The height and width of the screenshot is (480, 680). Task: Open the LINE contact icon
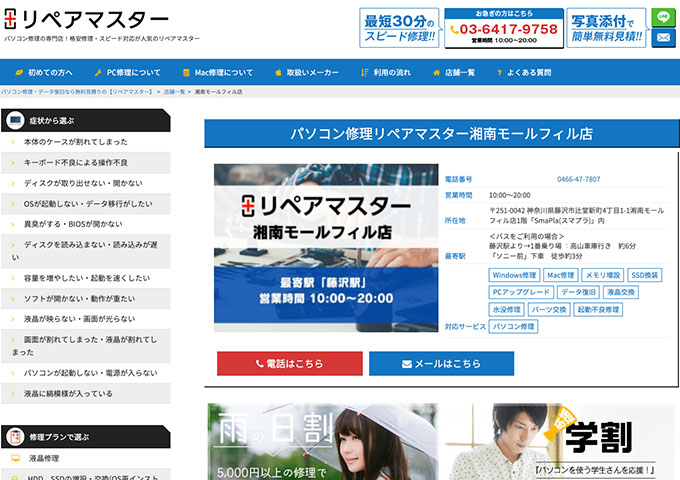point(663,17)
